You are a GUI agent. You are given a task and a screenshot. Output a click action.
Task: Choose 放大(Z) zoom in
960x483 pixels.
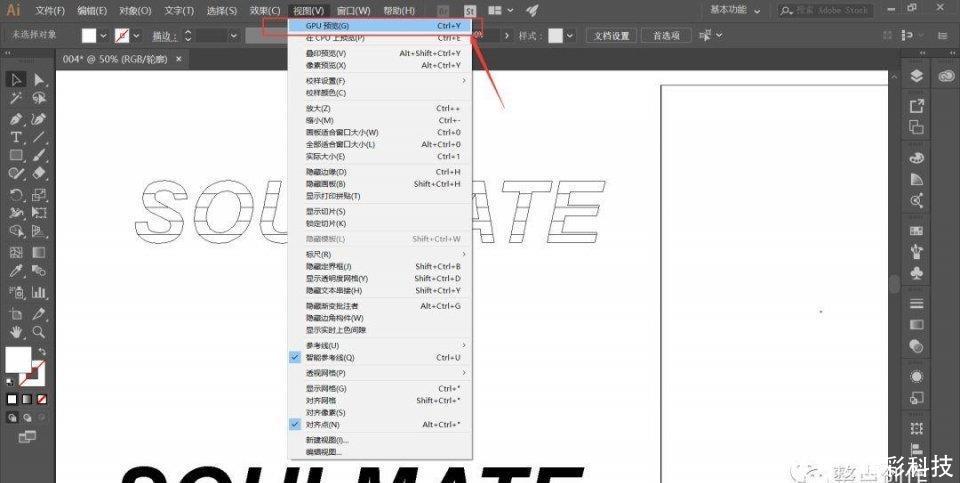pos(380,108)
